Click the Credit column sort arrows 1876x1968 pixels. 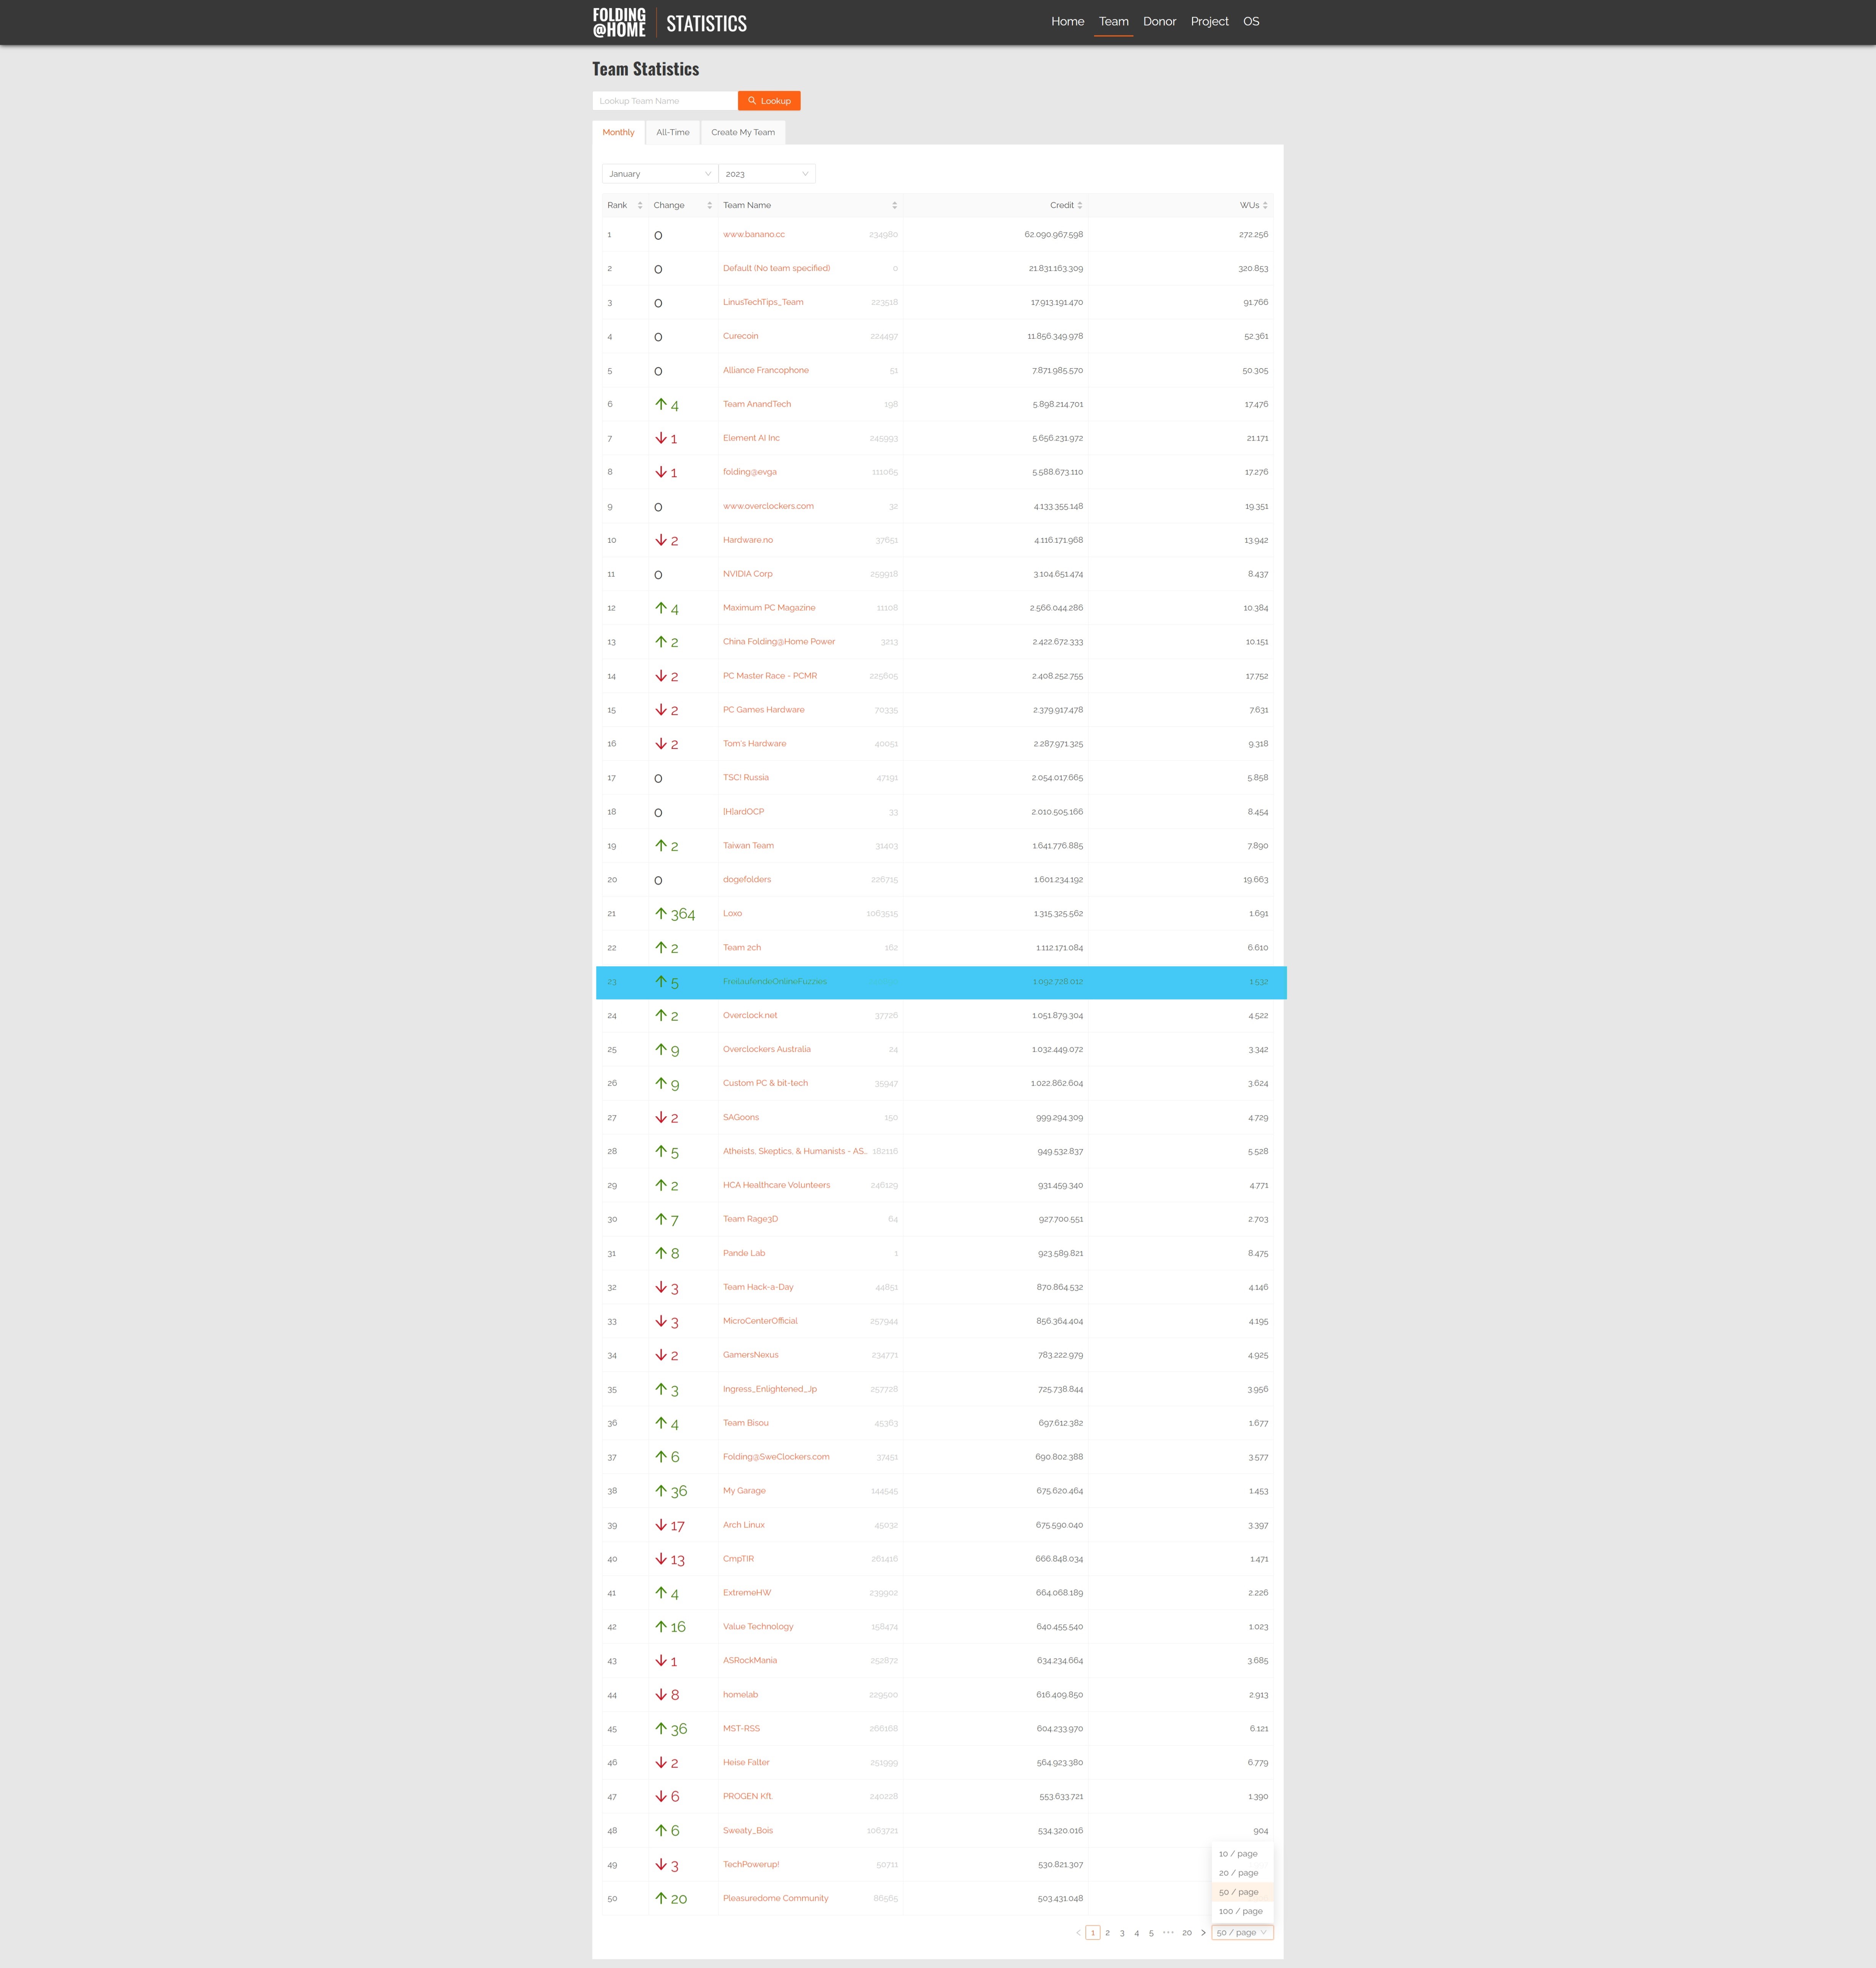click(x=1080, y=205)
